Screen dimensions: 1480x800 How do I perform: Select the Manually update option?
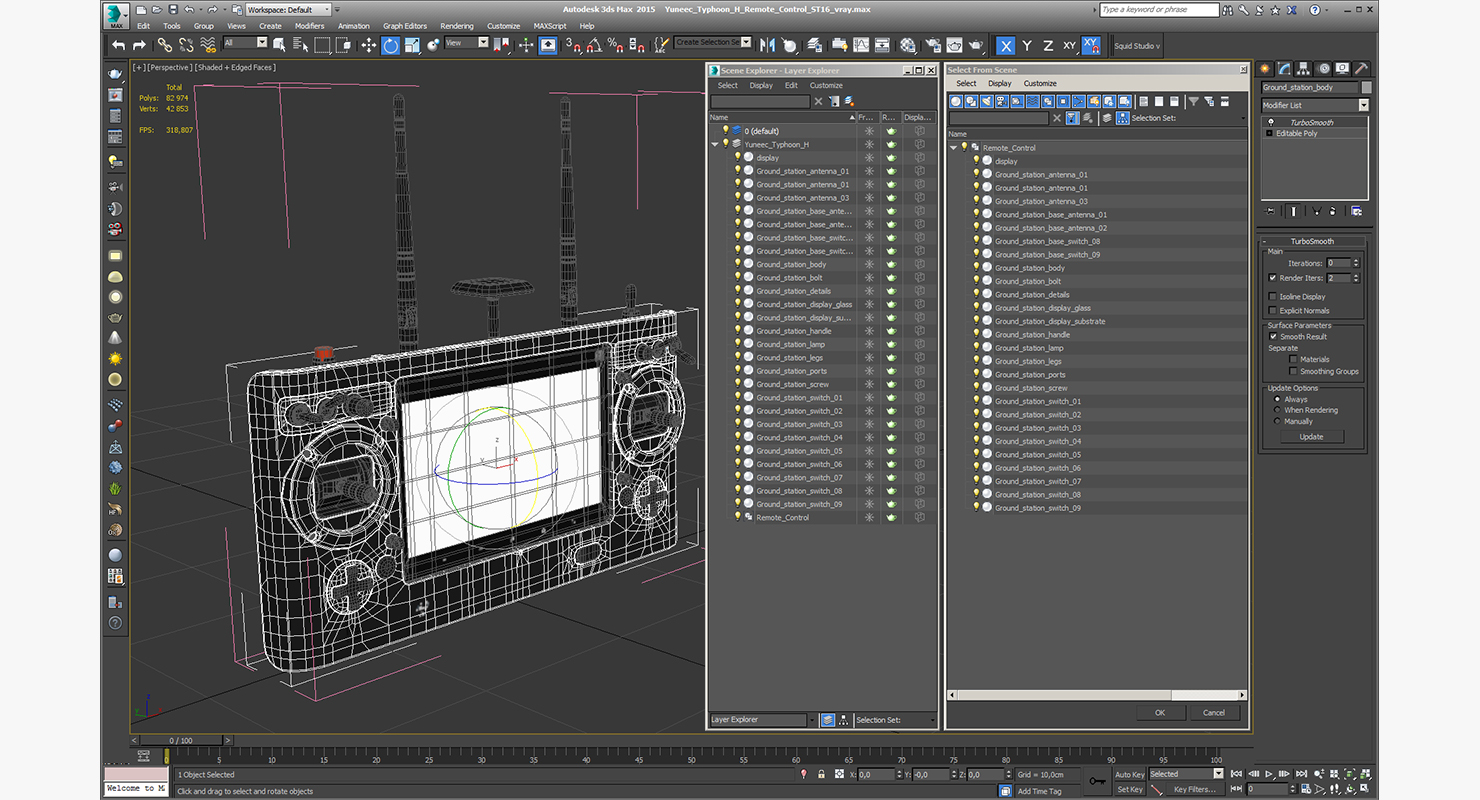(x=1277, y=421)
